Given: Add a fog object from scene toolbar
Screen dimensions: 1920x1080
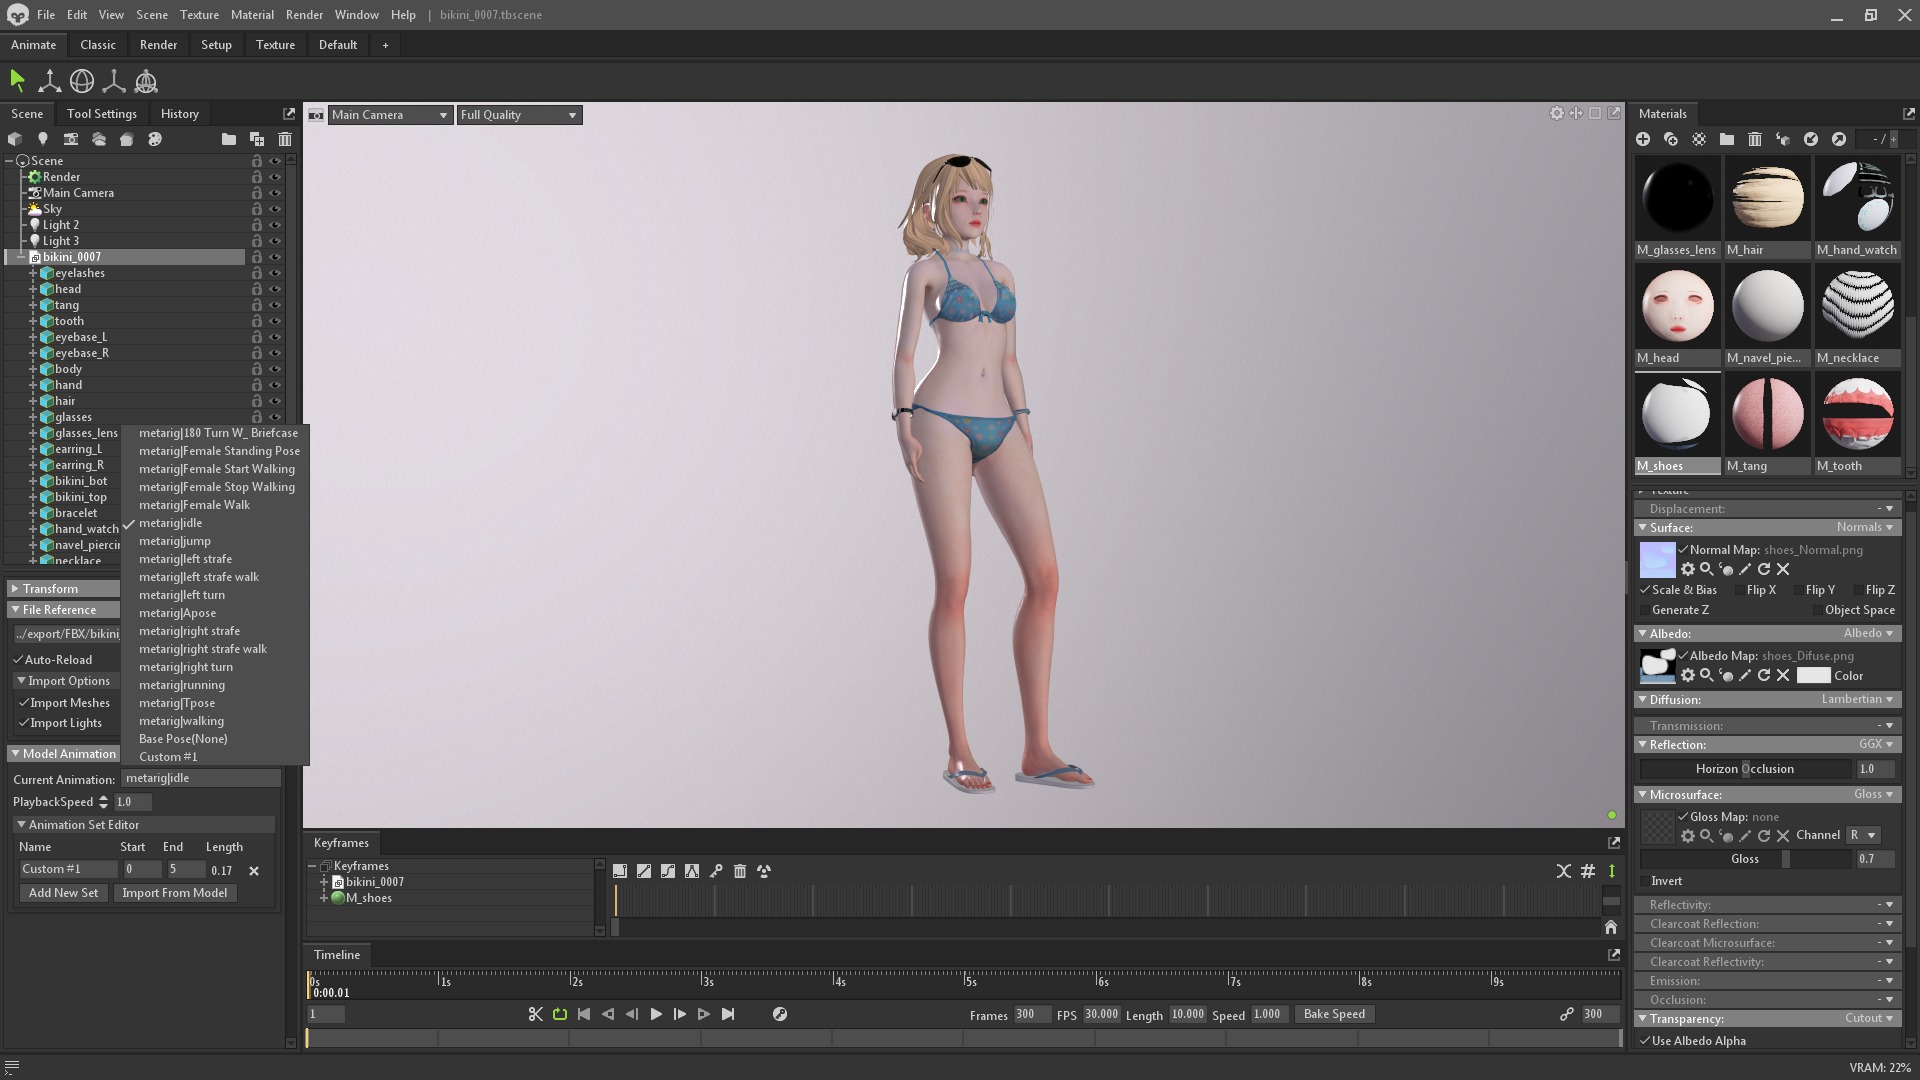Looking at the screenshot, I should tap(98, 139).
